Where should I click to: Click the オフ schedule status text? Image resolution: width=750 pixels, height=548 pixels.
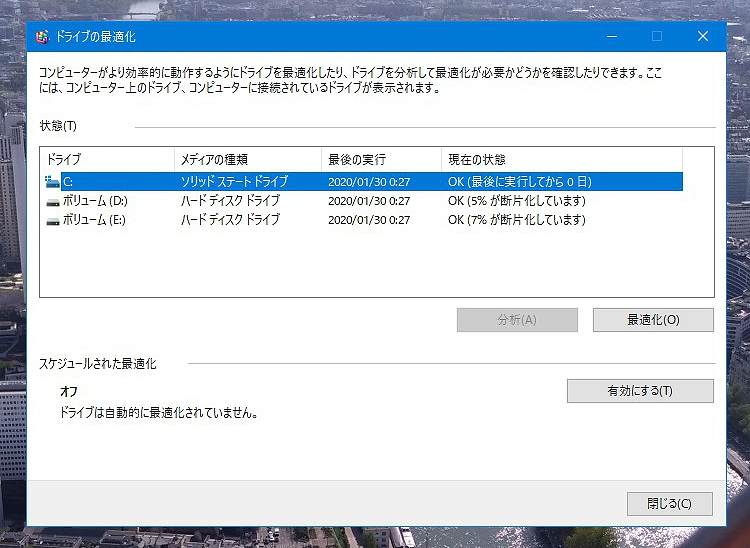point(69,392)
